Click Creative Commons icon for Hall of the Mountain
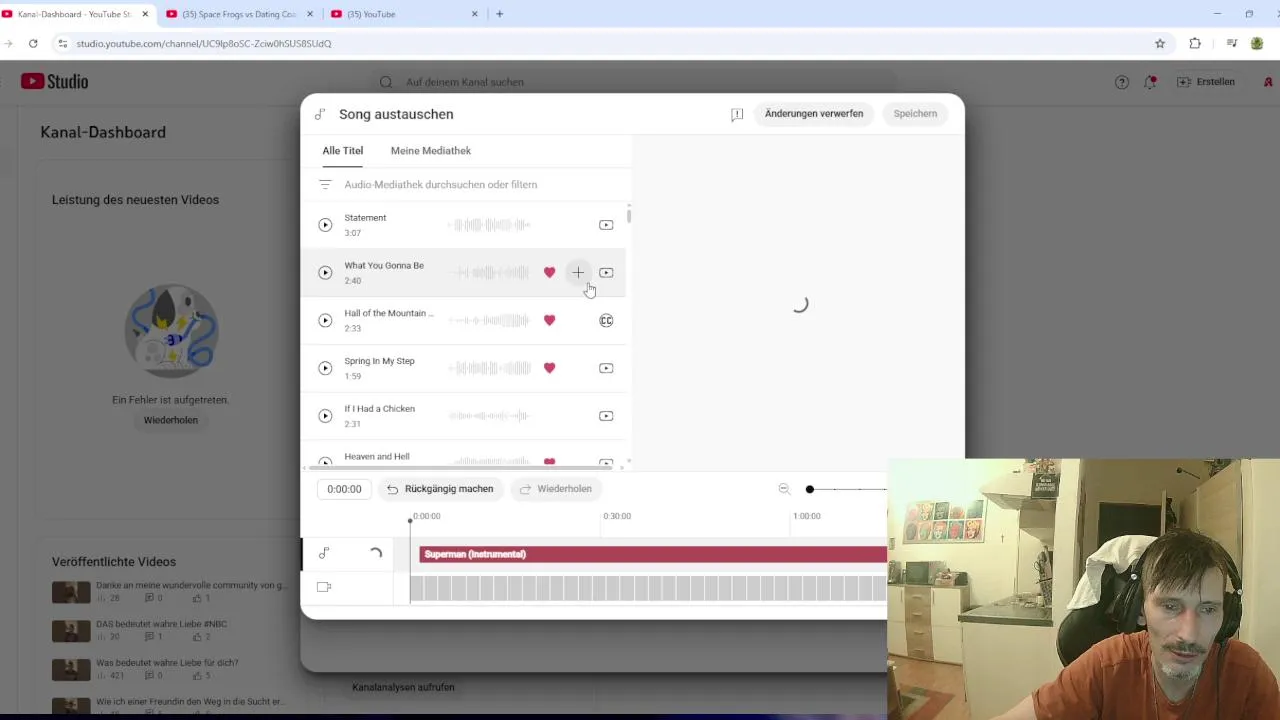This screenshot has width=1280, height=720. point(606,320)
